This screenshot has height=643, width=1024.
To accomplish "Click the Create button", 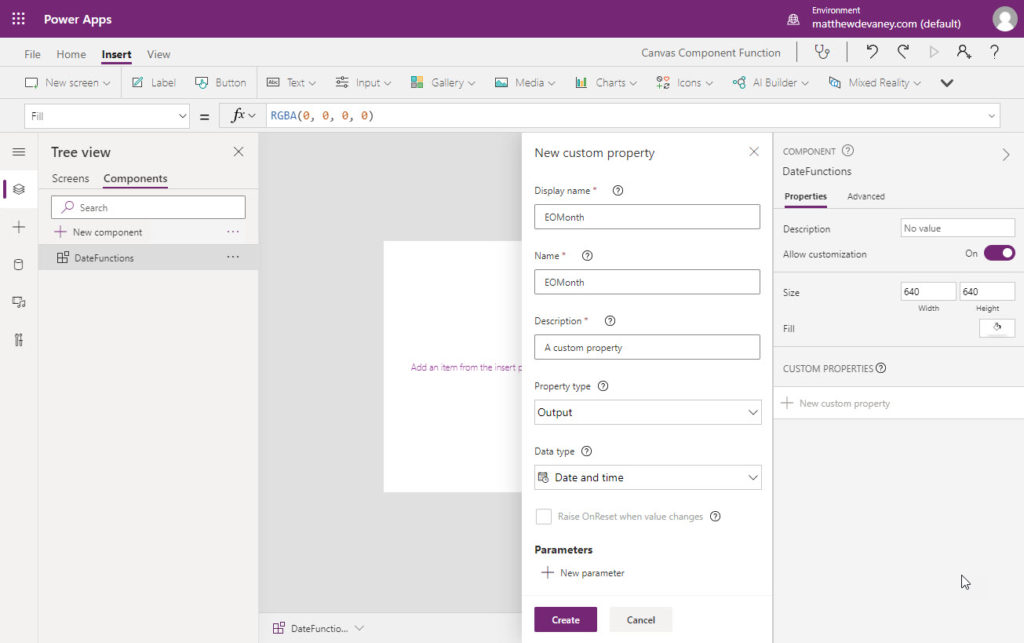I will [x=565, y=619].
